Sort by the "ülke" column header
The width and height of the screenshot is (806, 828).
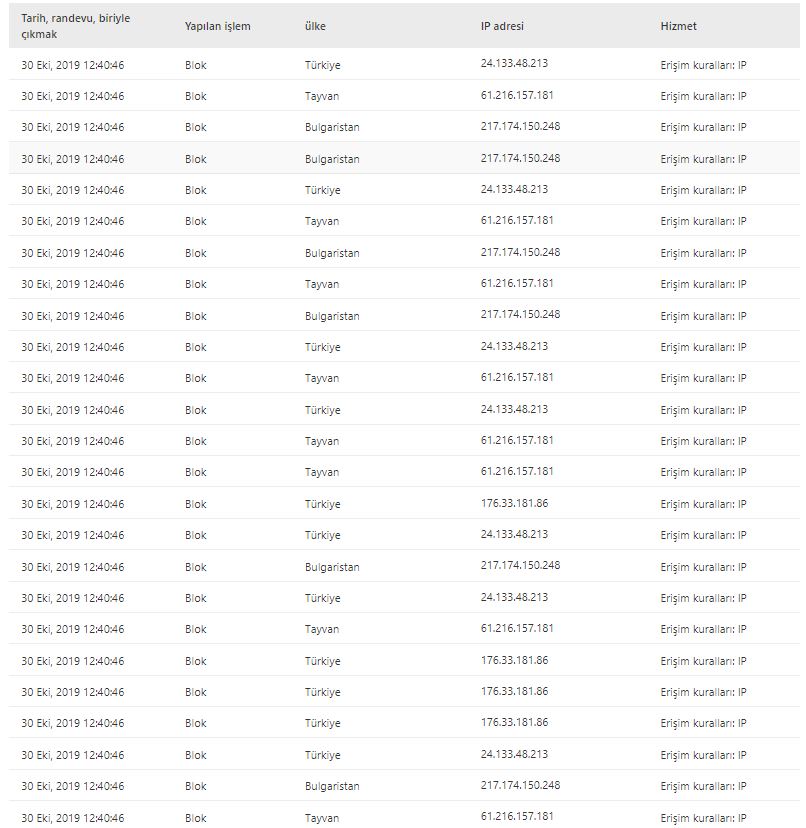(315, 26)
